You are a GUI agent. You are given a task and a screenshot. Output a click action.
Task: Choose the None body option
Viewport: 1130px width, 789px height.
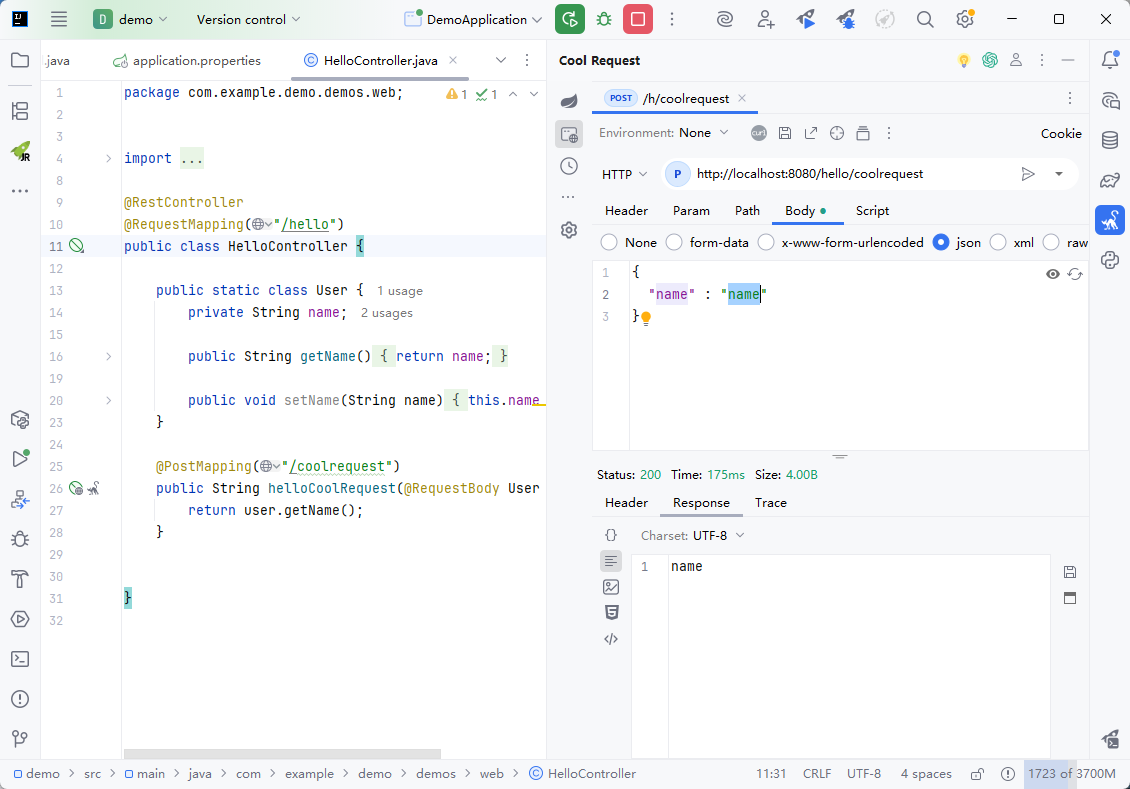pyautogui.click(x=609, y=242)
